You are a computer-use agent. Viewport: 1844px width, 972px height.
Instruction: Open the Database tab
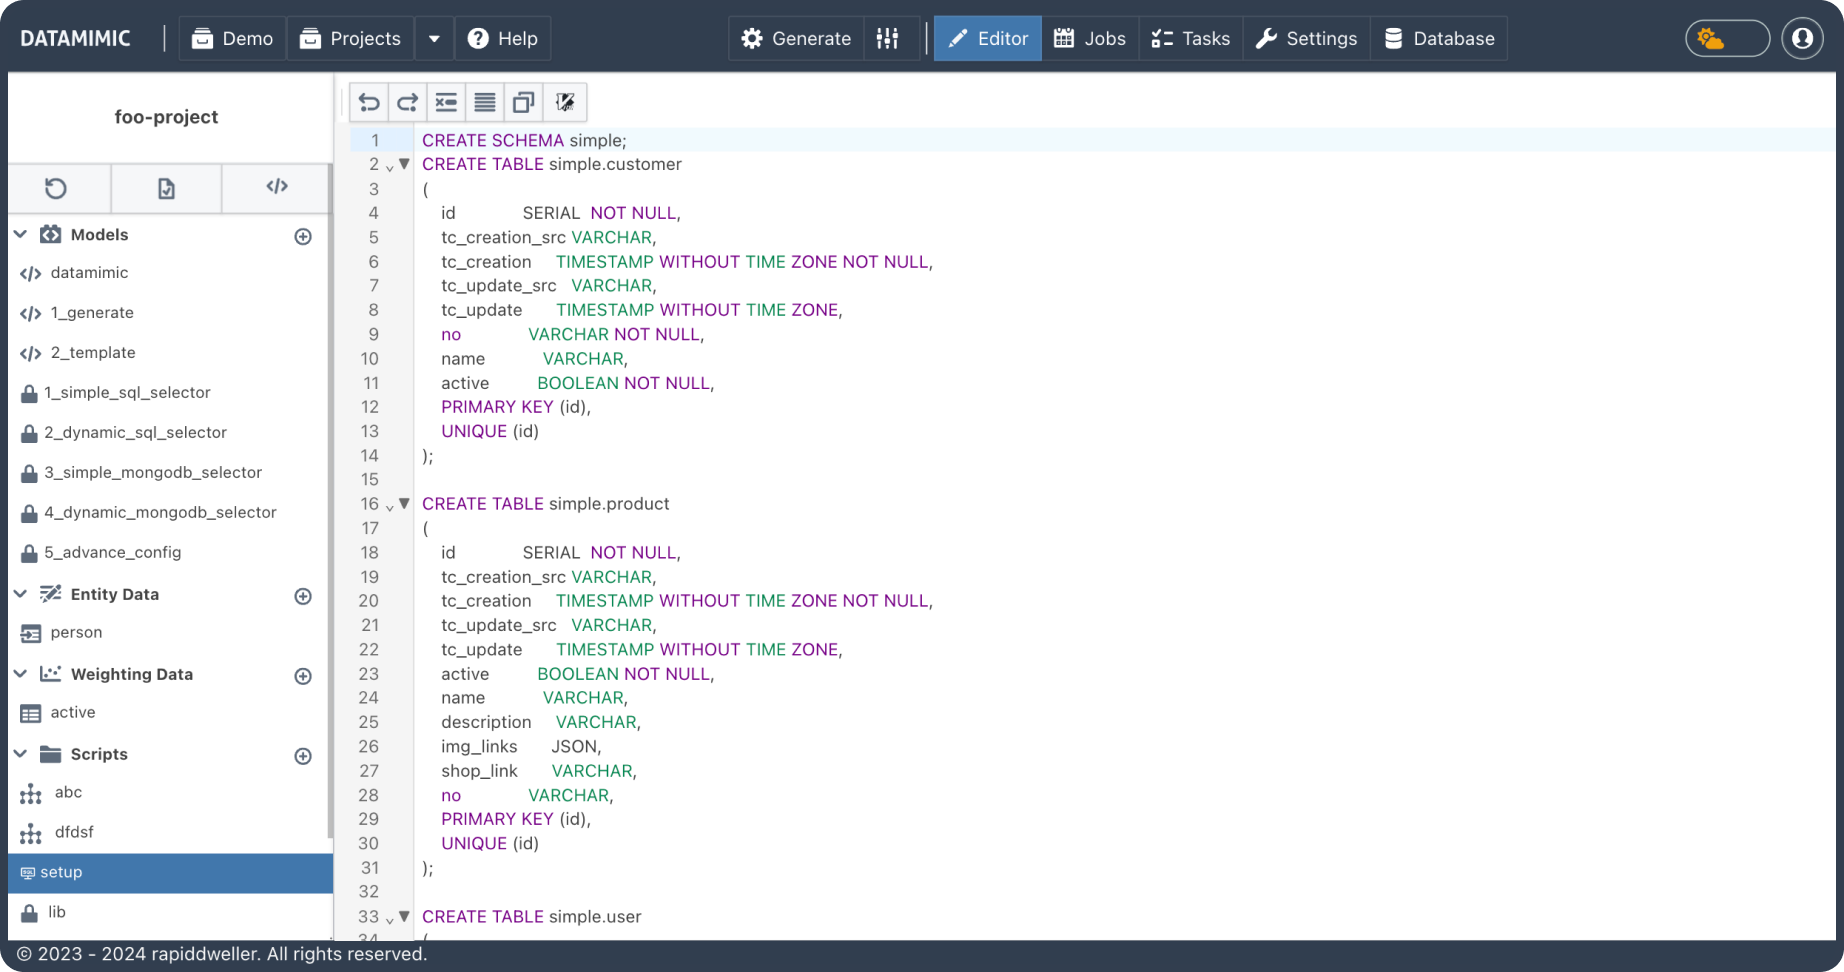tap(1438, 38)
